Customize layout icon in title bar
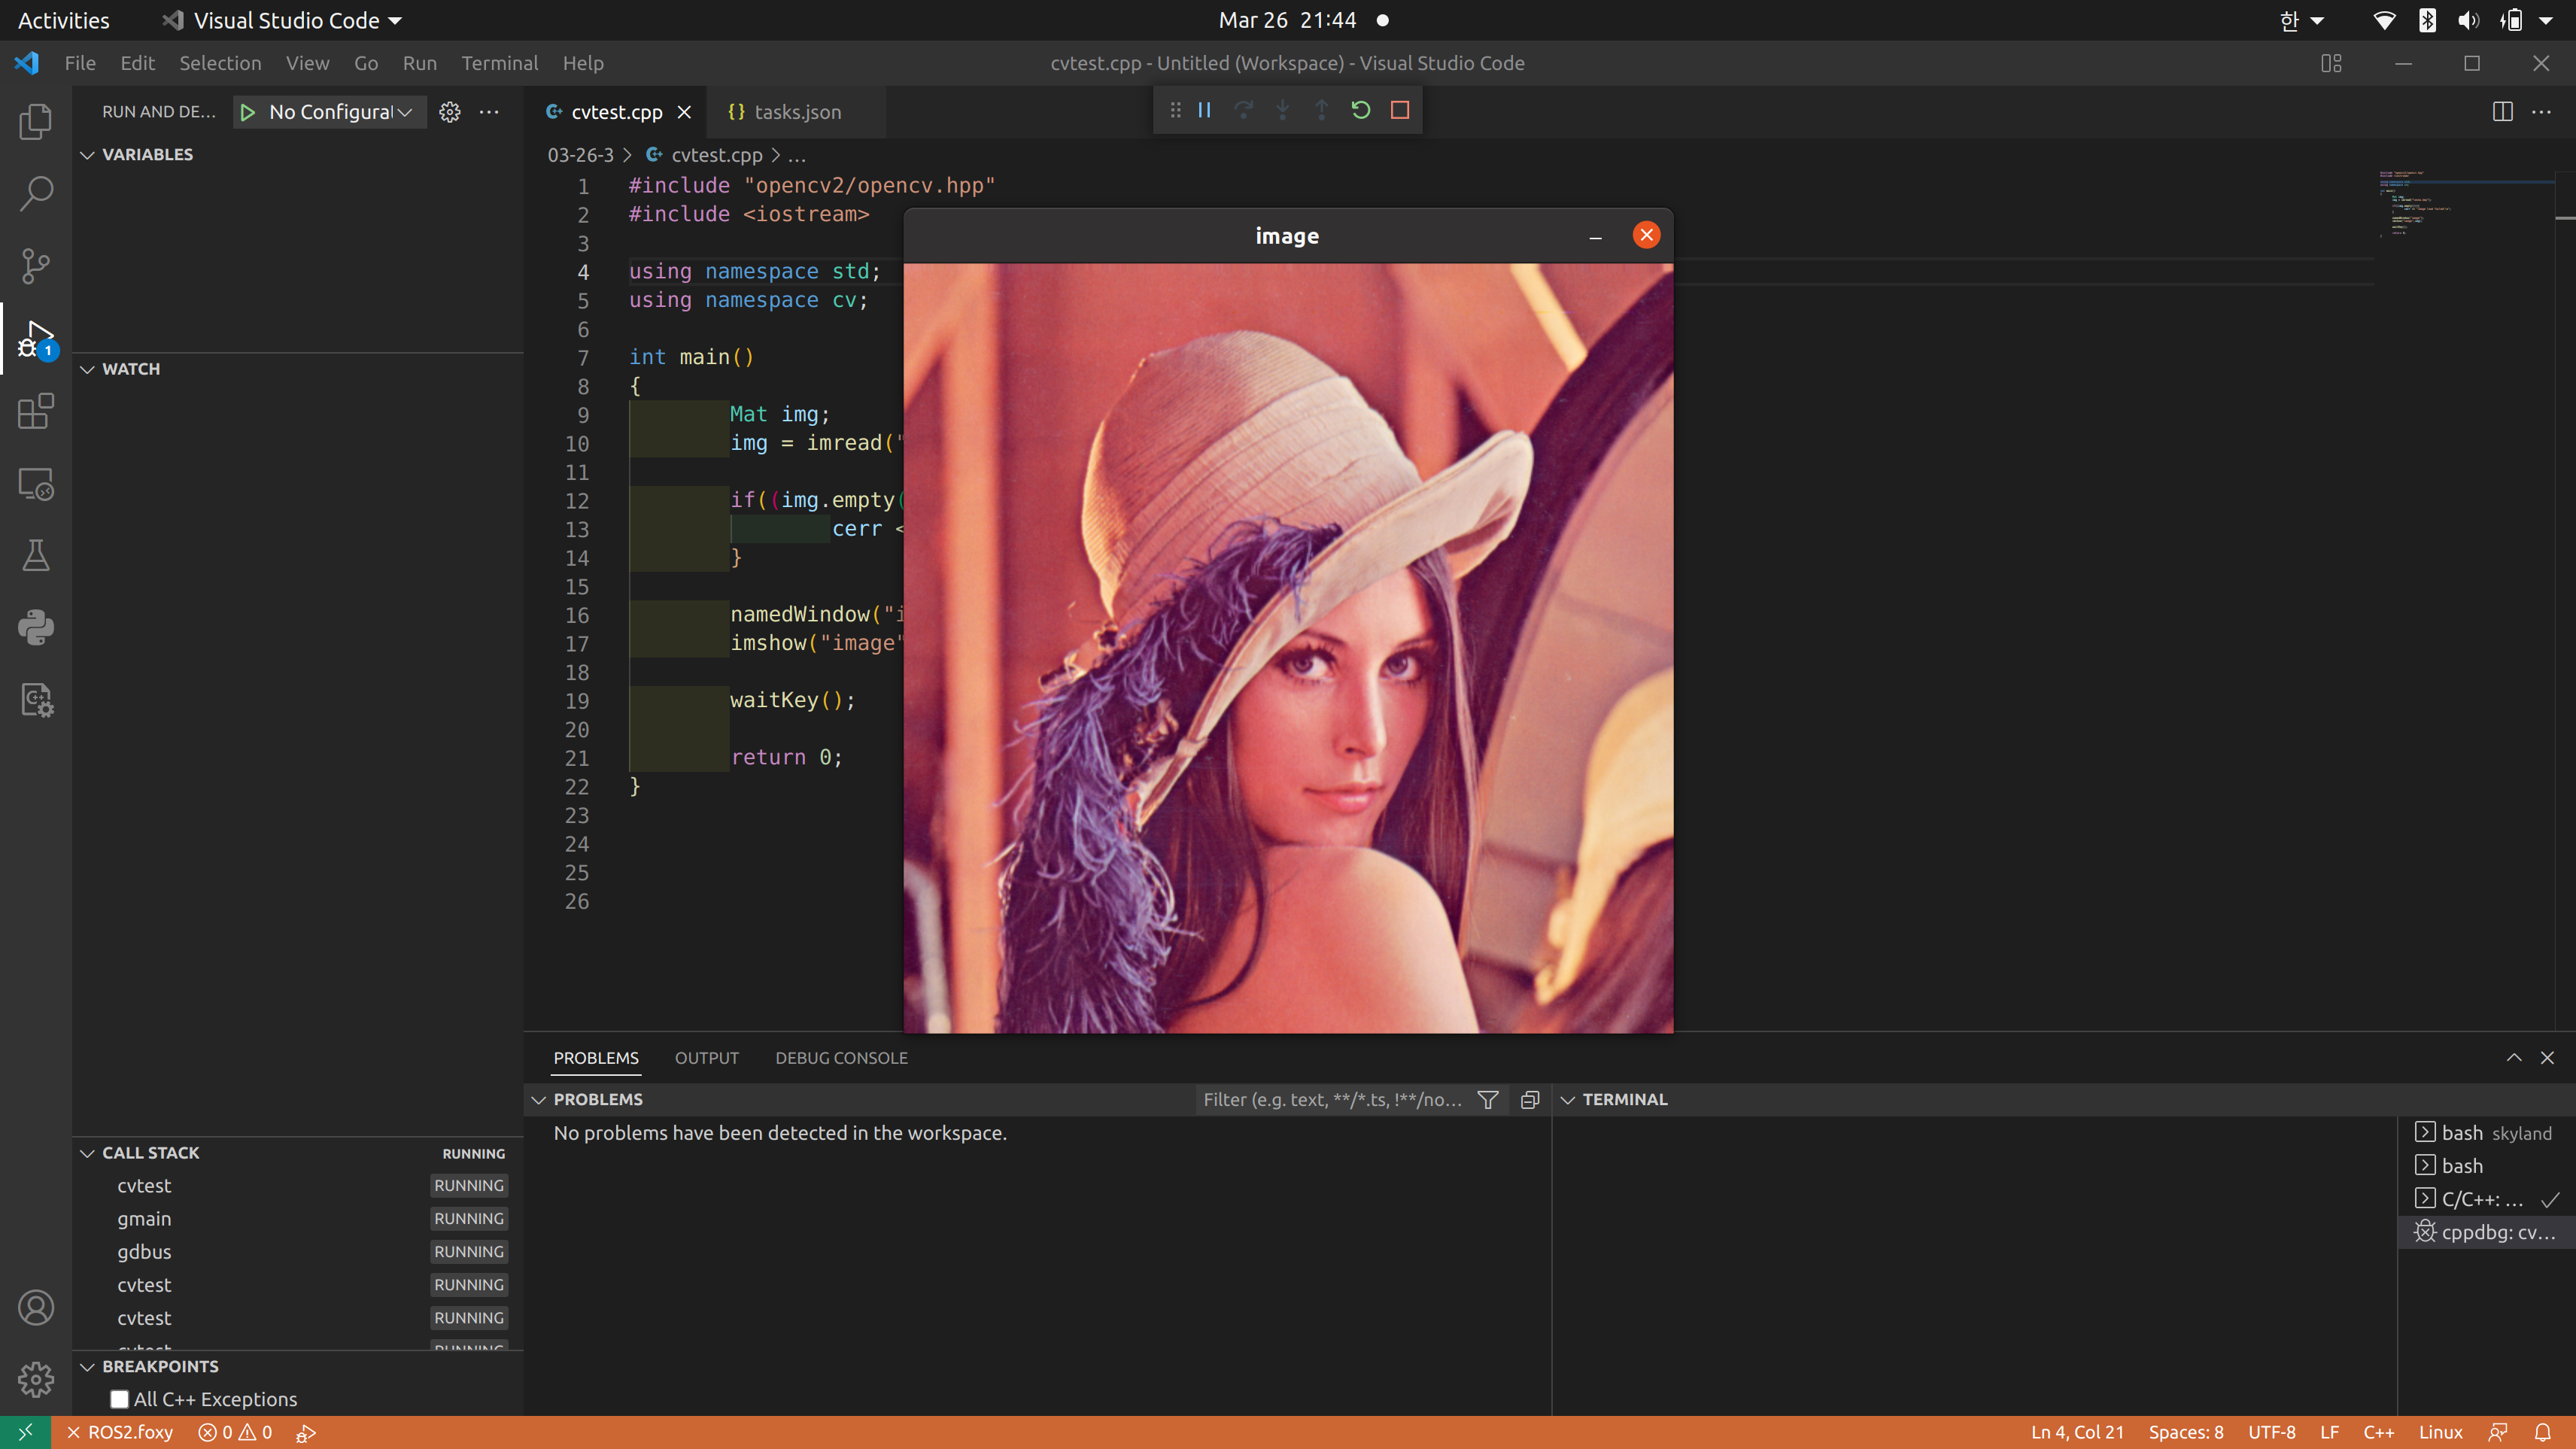Viewport: 2576px width, 1449px height. [2332, 63]
